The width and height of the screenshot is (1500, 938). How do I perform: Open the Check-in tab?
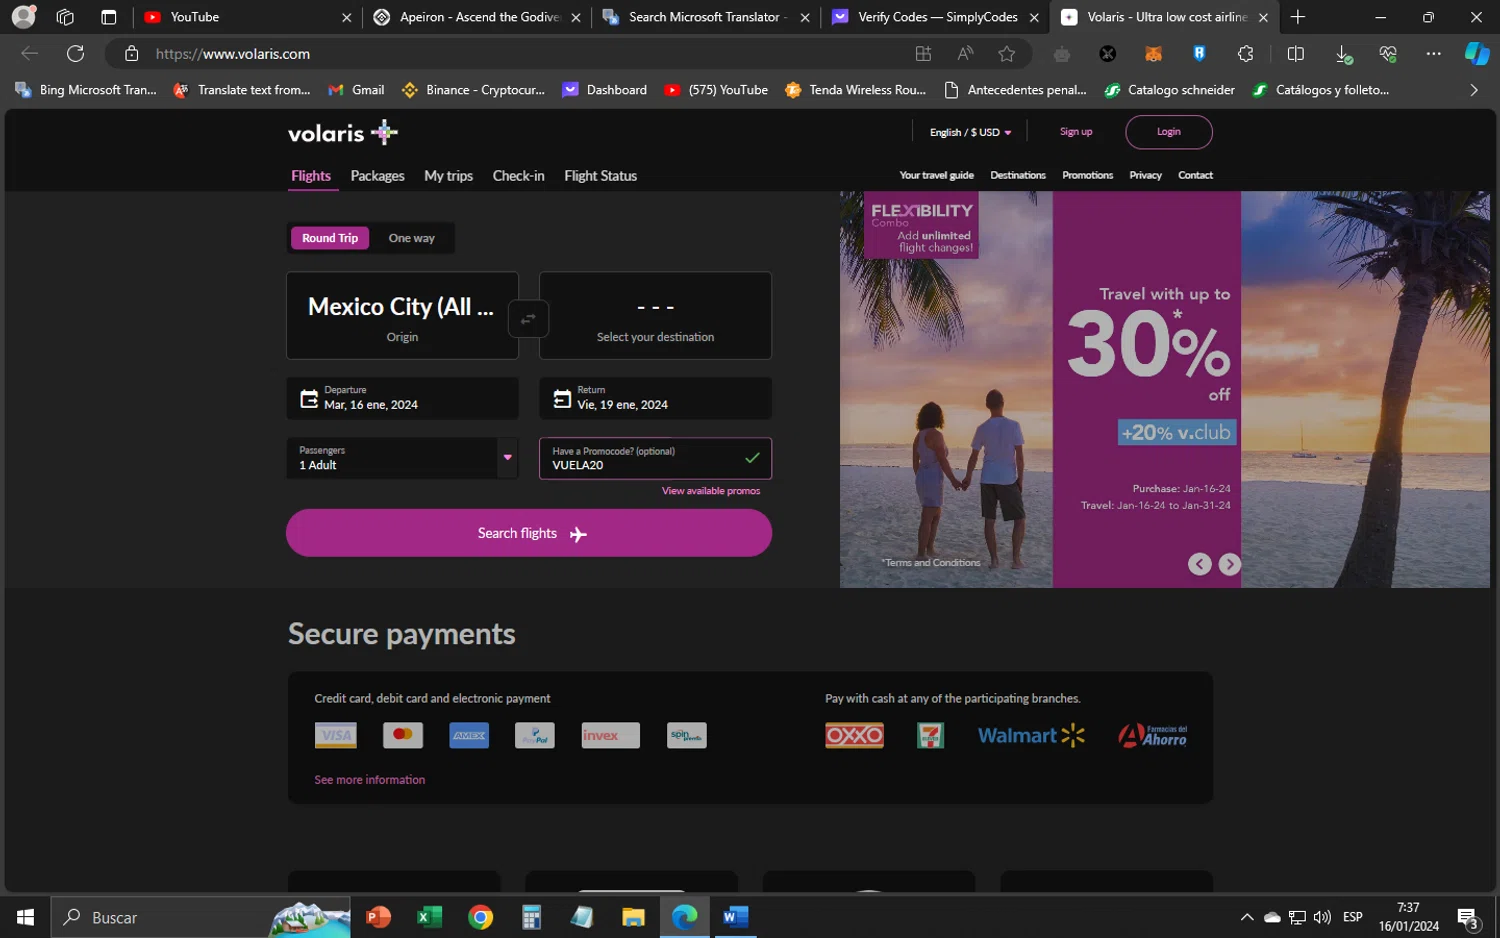(518, 176)
